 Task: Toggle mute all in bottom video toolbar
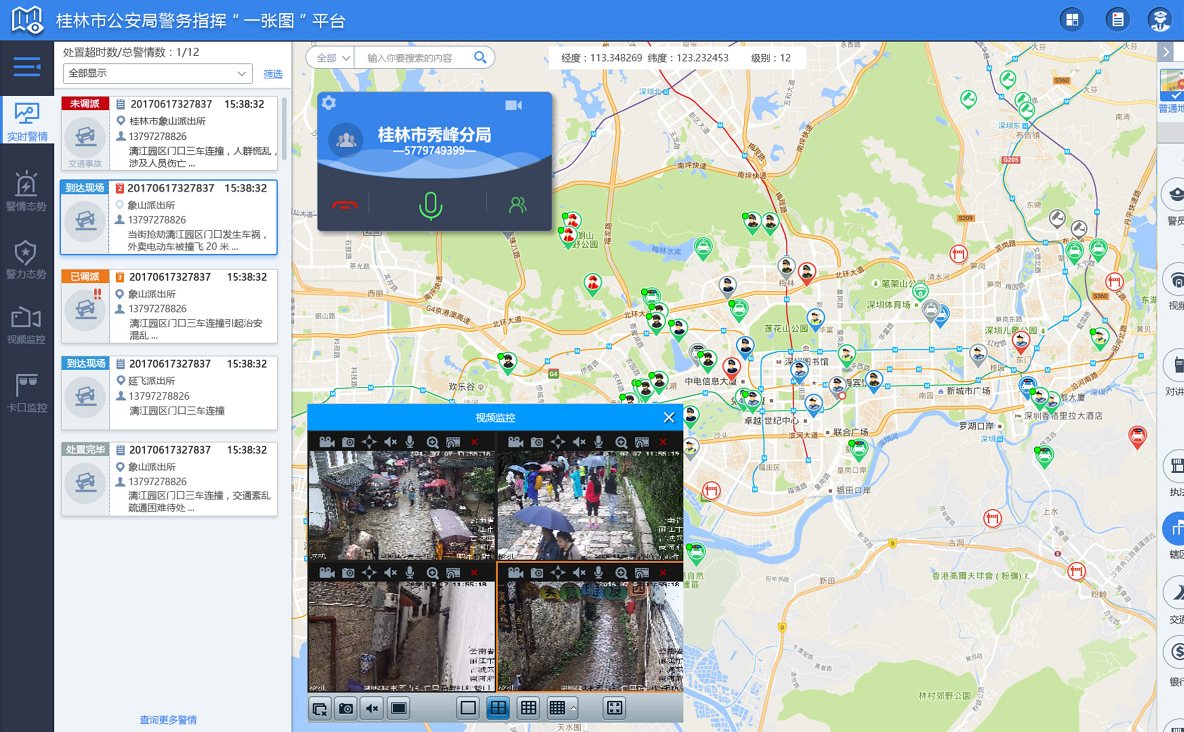[372, 709]
